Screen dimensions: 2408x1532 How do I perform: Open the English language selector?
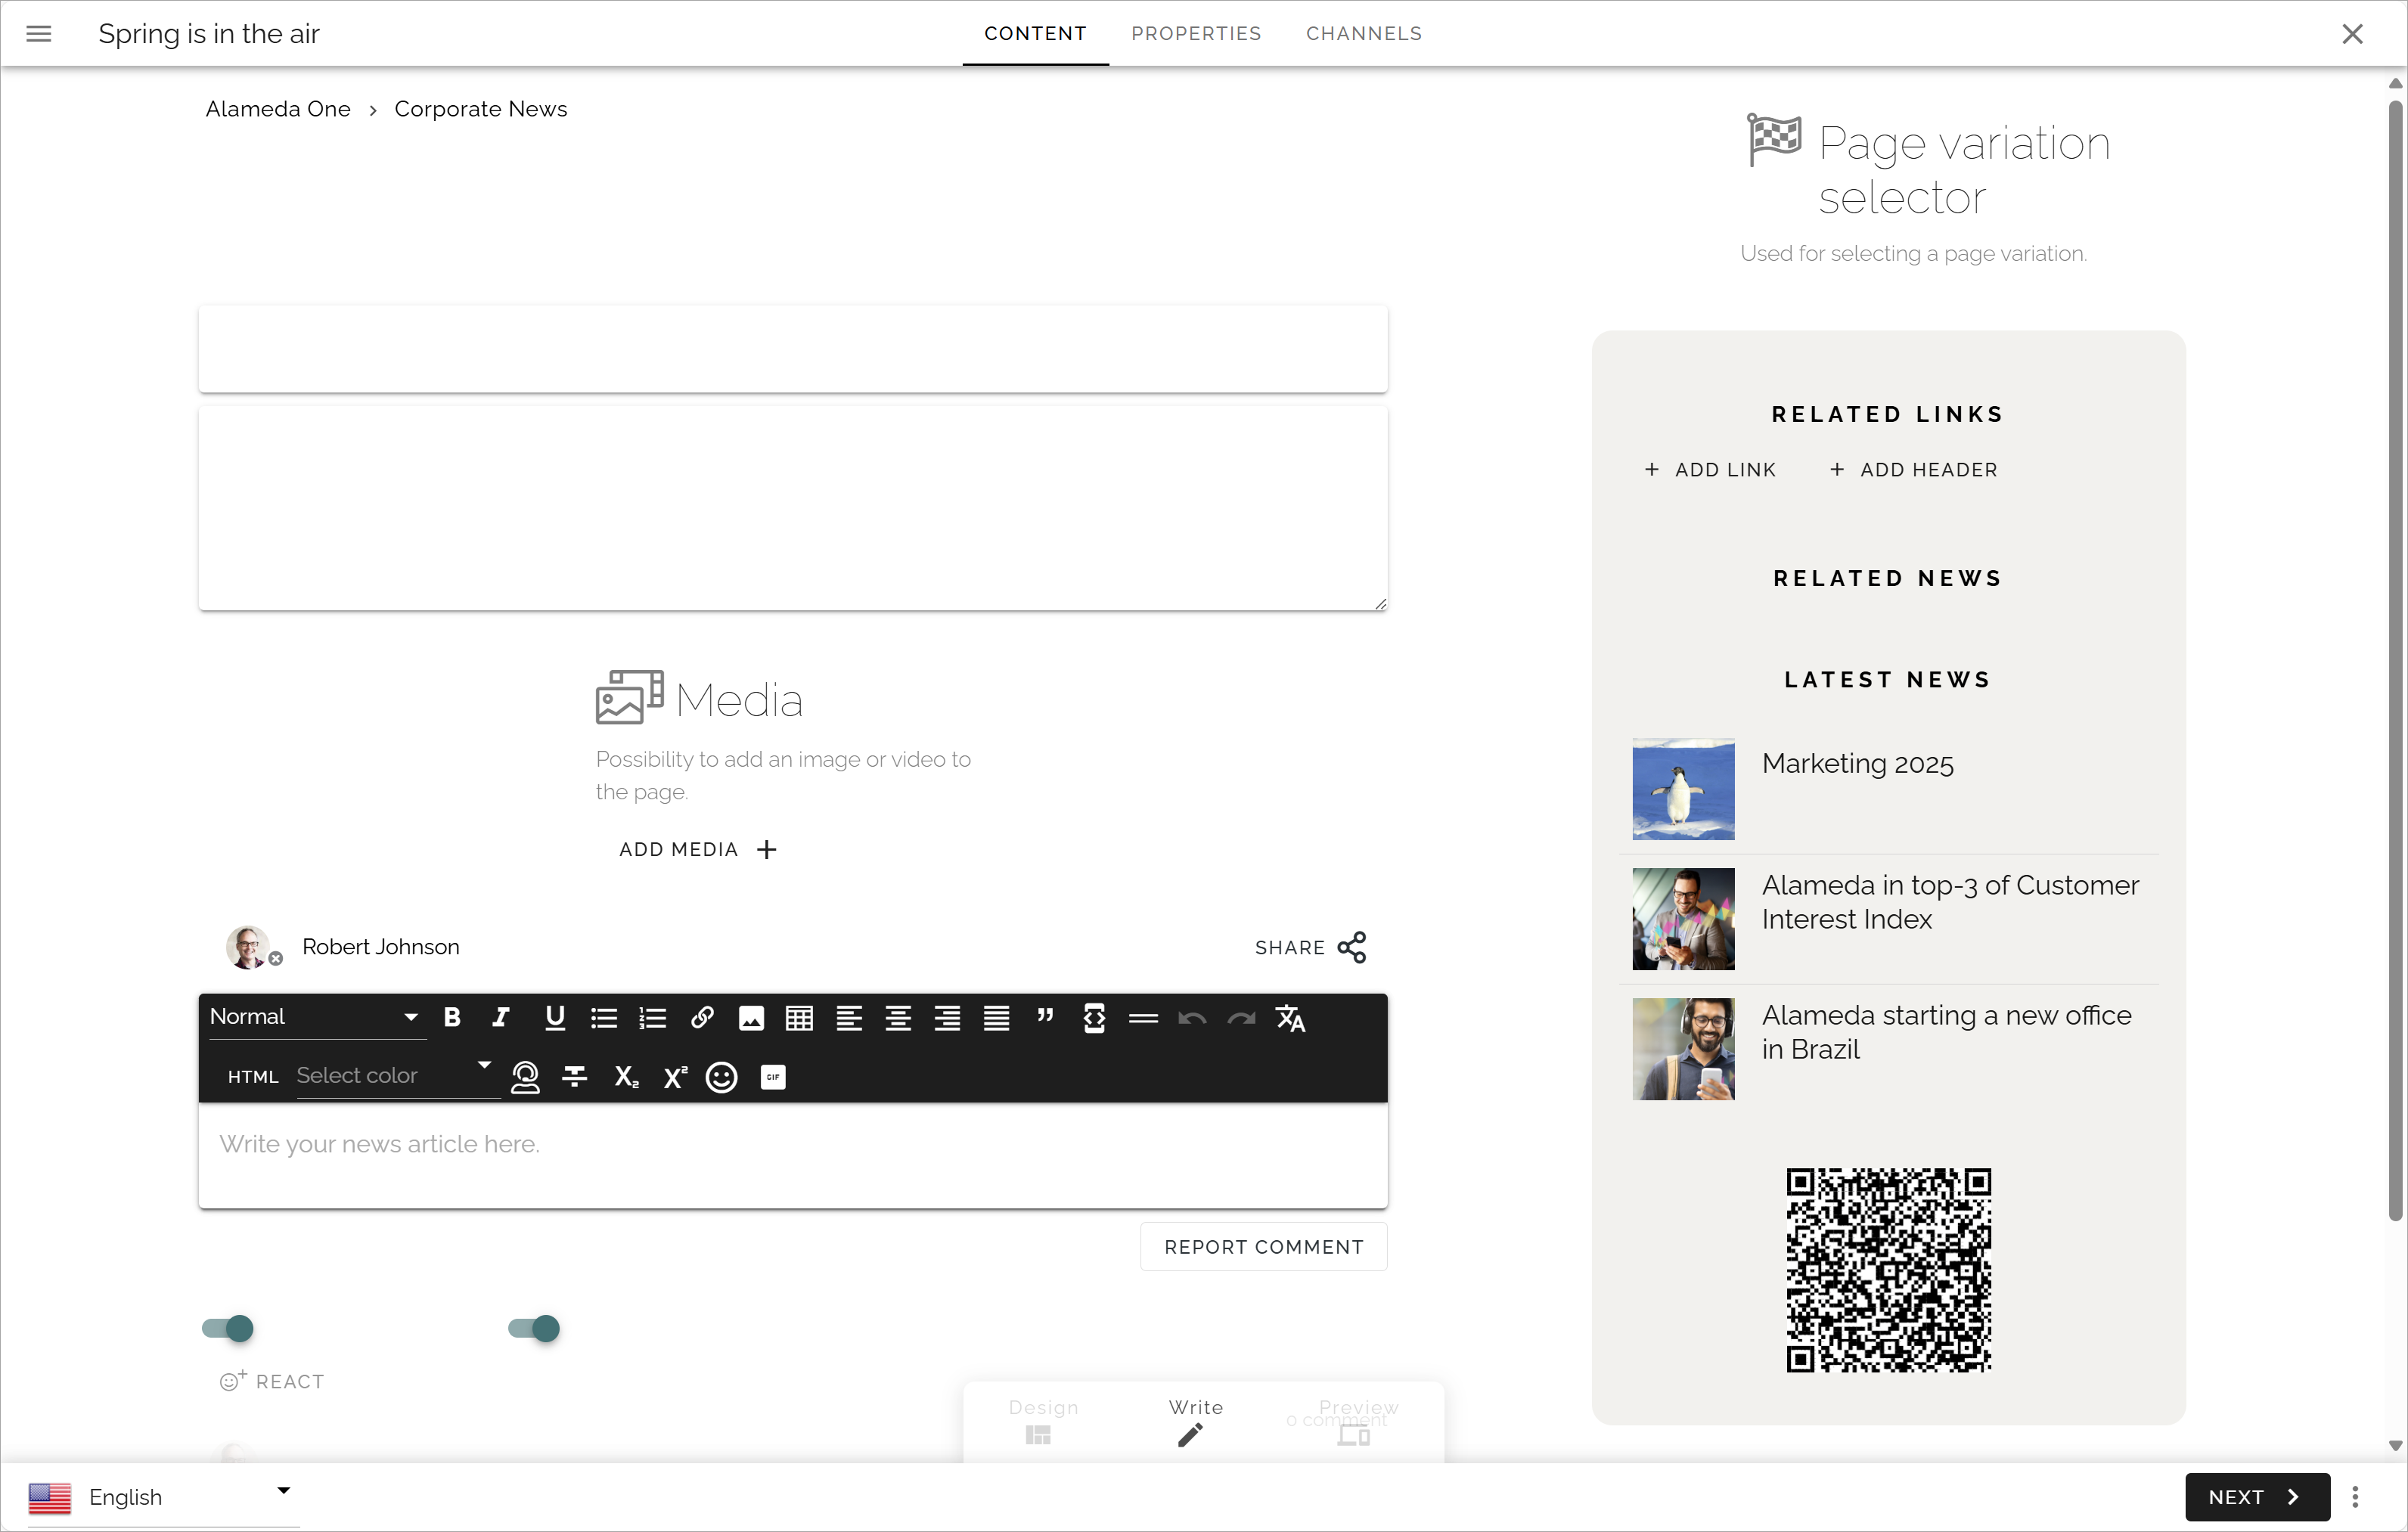click(x=163, y=1497)
